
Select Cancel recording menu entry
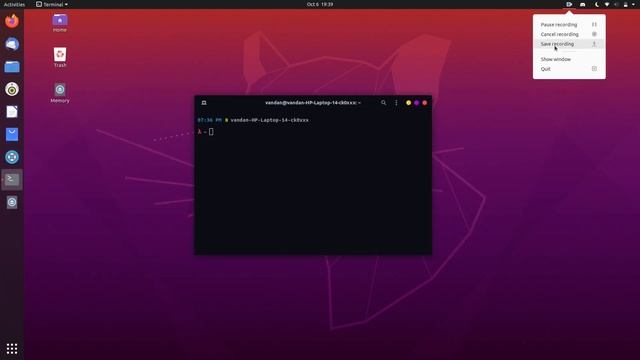[569, 34]
